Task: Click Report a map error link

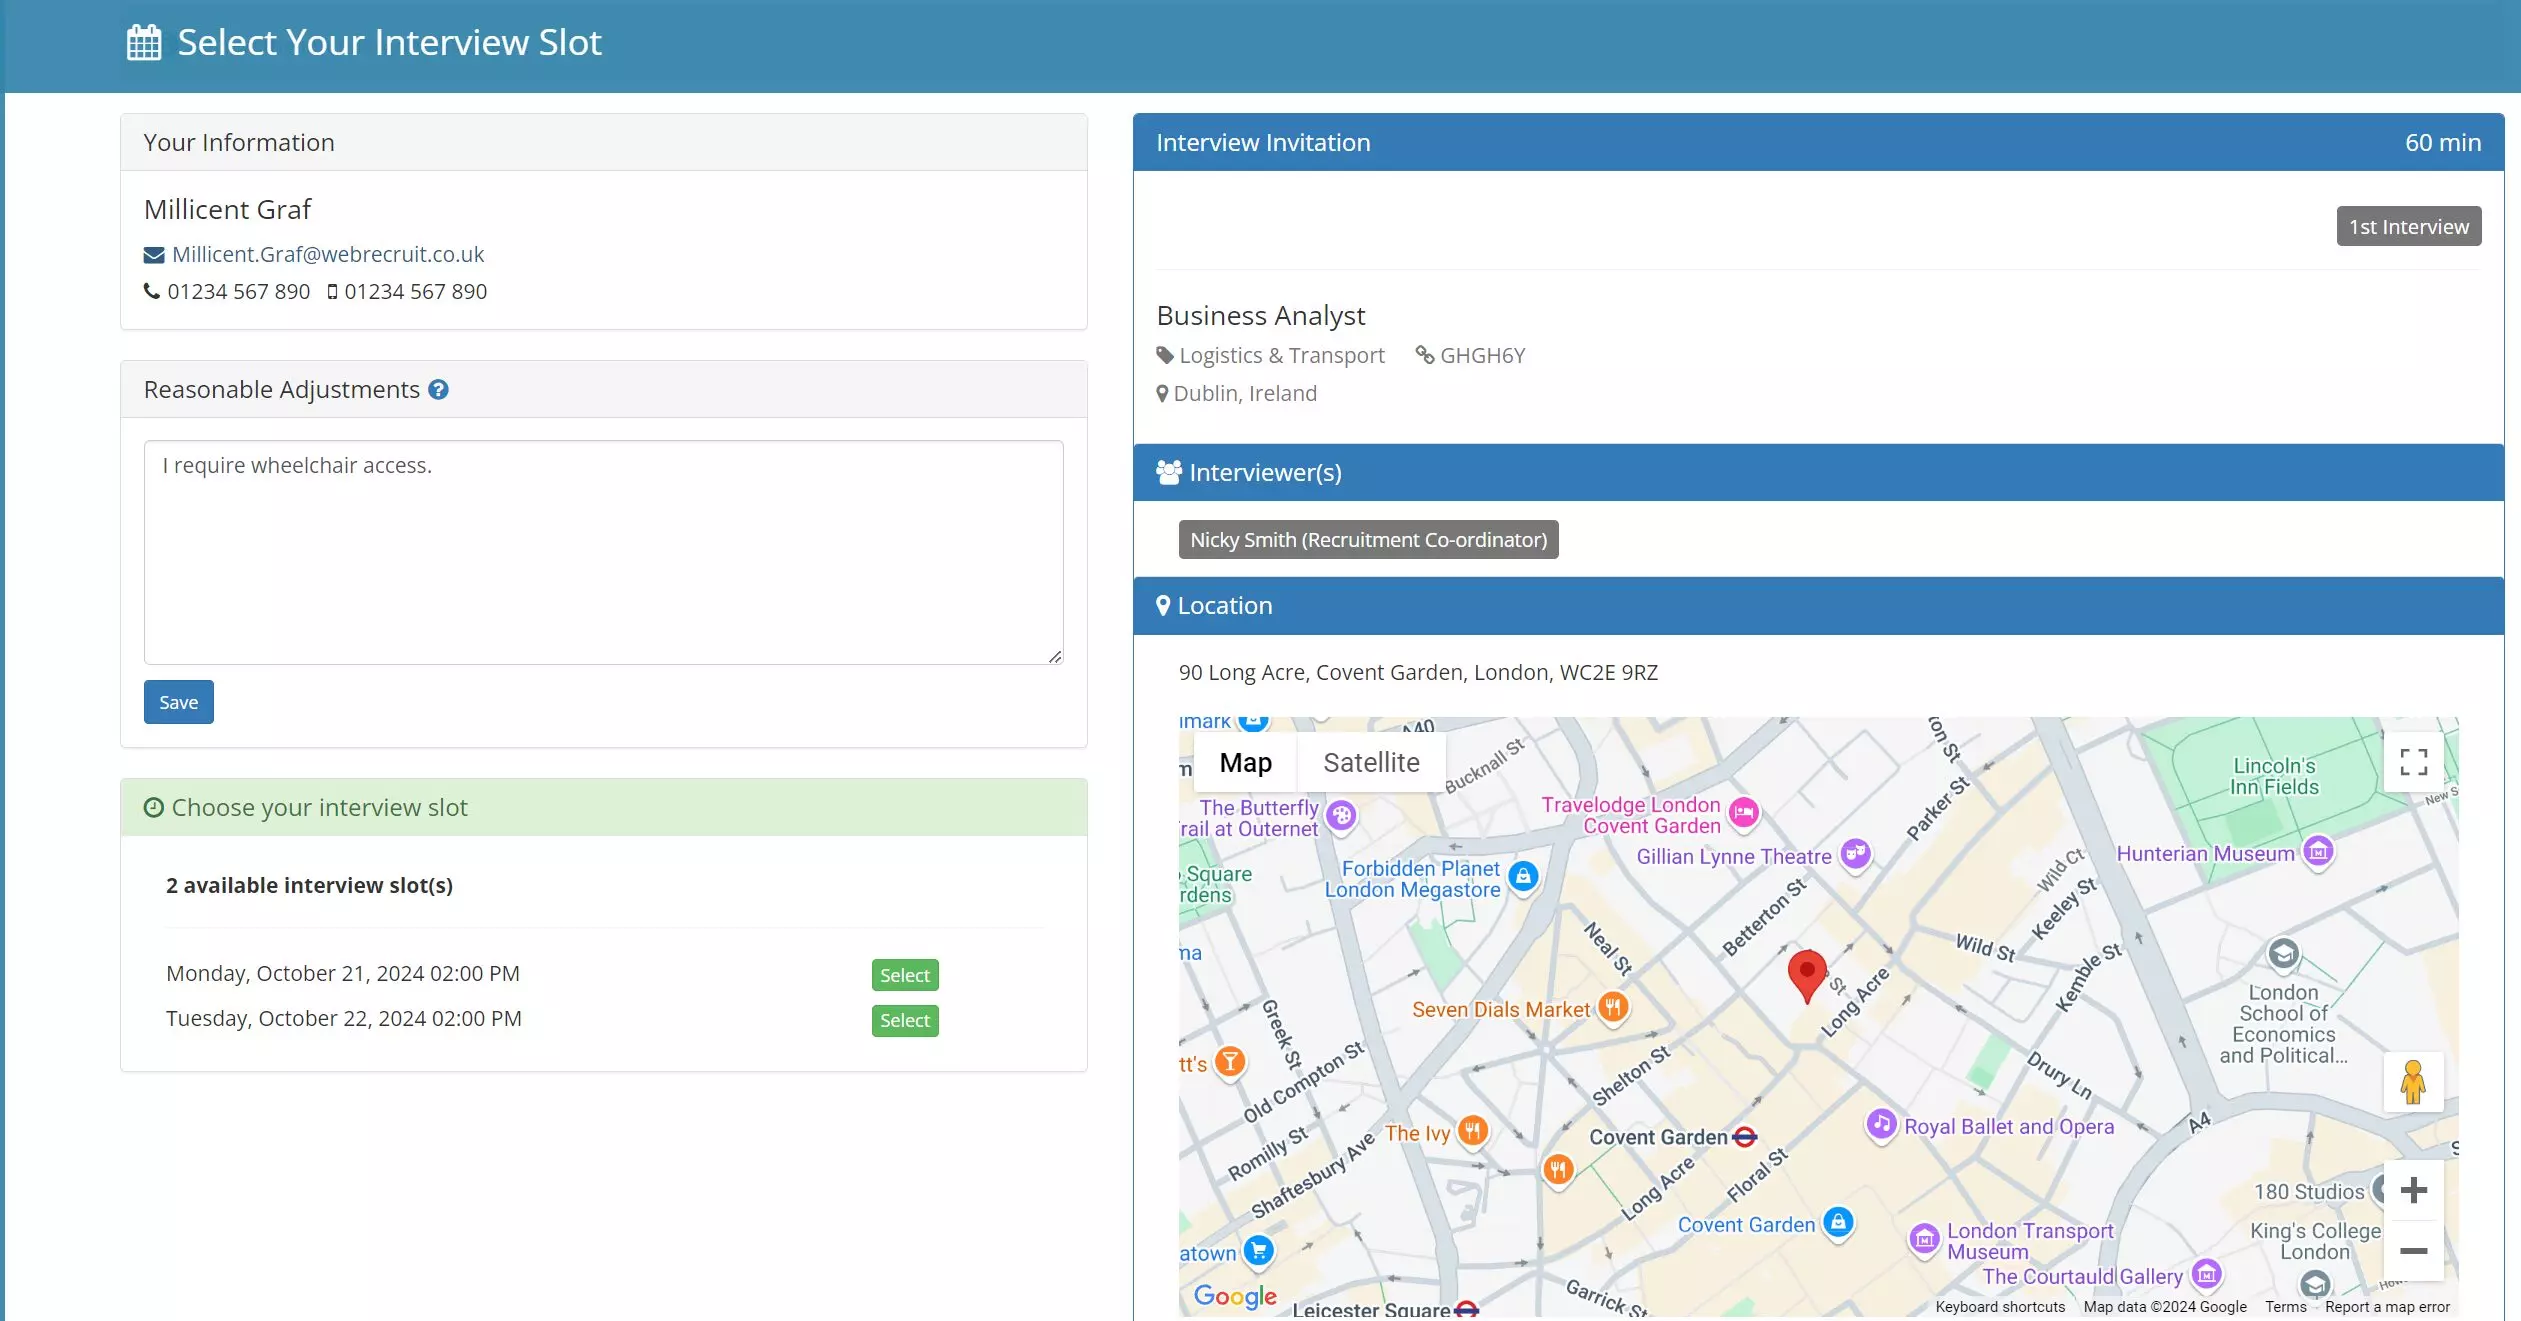Action: (2387, 1306)
